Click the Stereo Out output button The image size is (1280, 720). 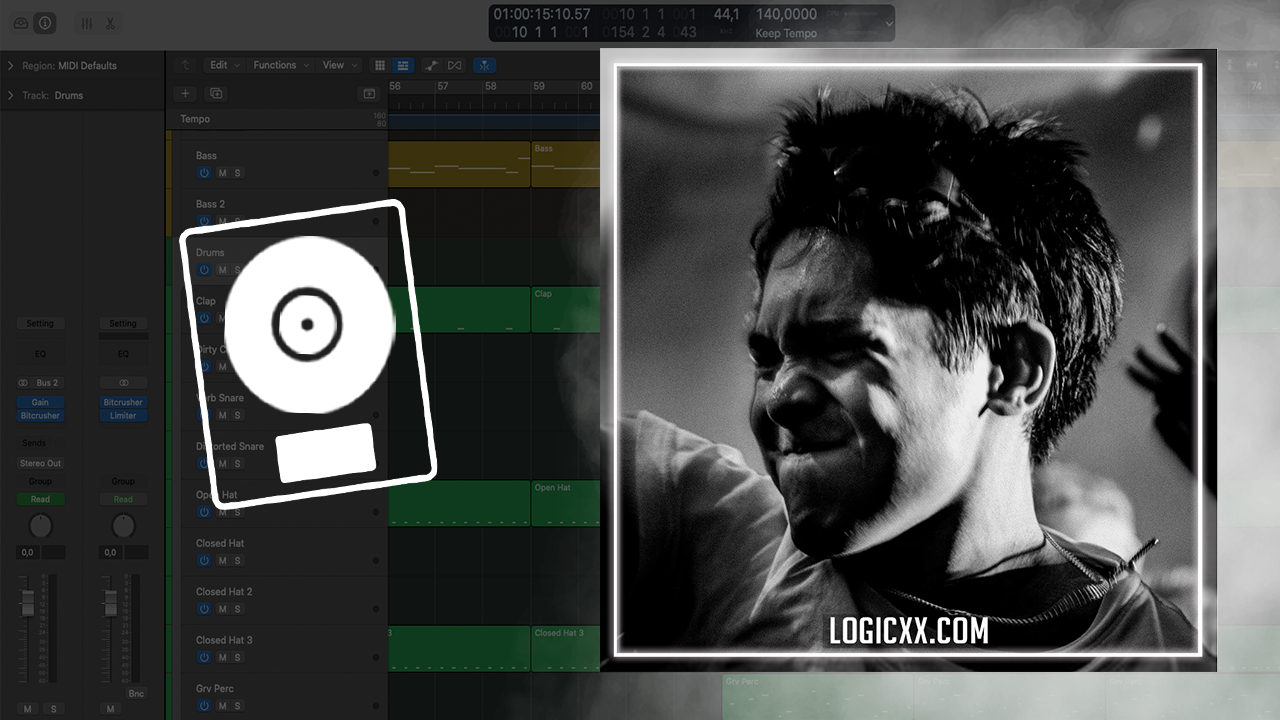(40, 463)
